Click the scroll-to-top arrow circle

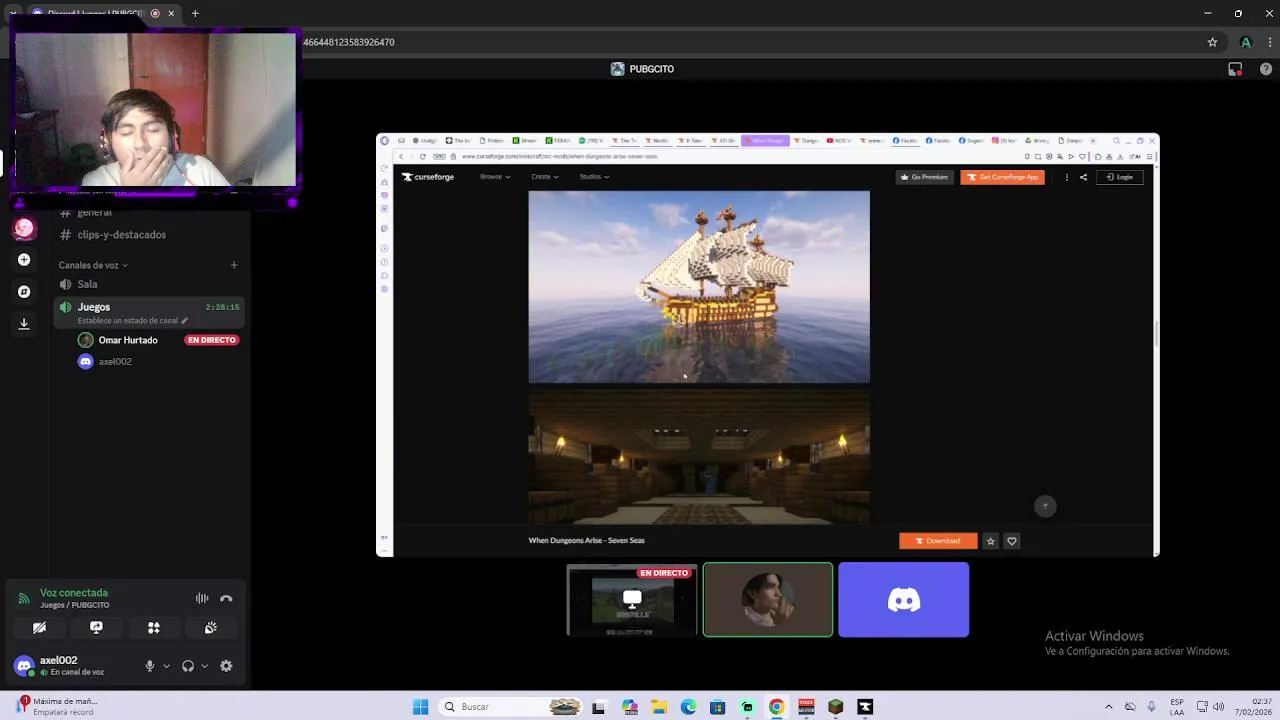point(1045,506)
